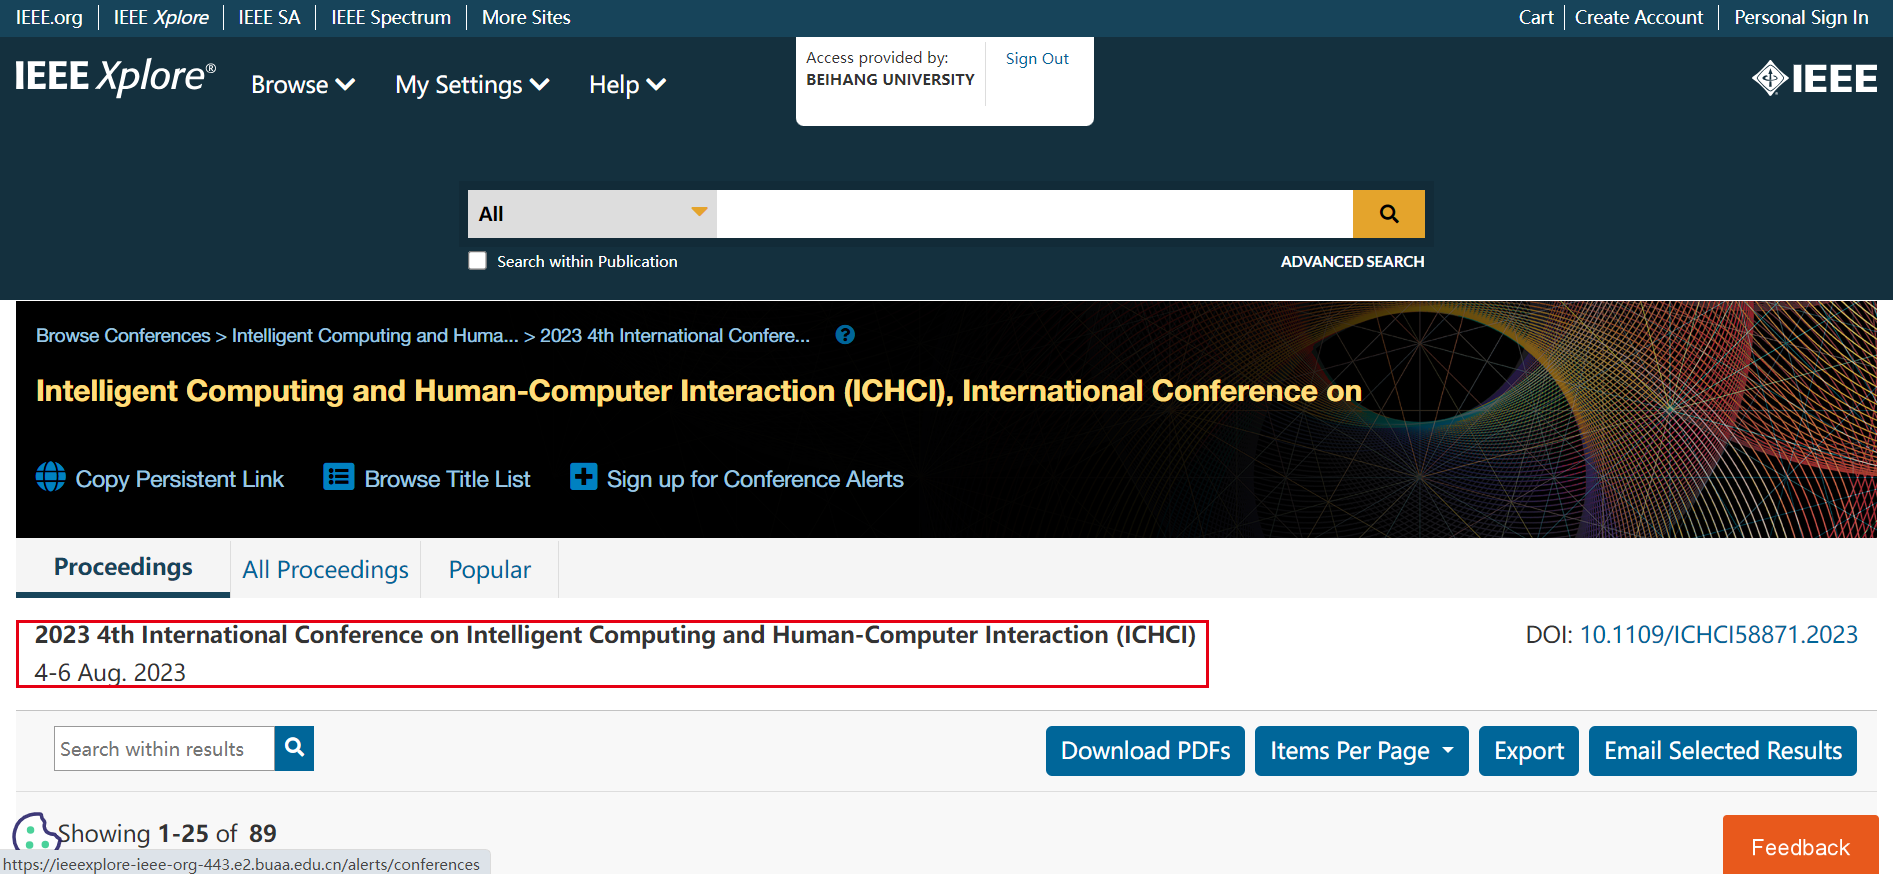This screenshot has width=1893, height=874.
Task: Expand the Browse menu
Action: tap(303, 85)
